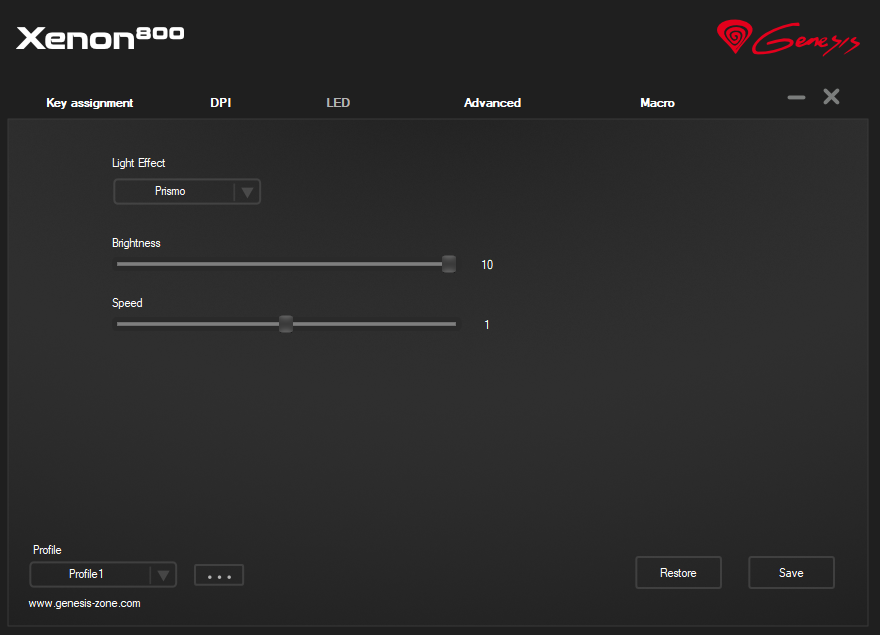Select the LED tab

(x=338, y=103)
